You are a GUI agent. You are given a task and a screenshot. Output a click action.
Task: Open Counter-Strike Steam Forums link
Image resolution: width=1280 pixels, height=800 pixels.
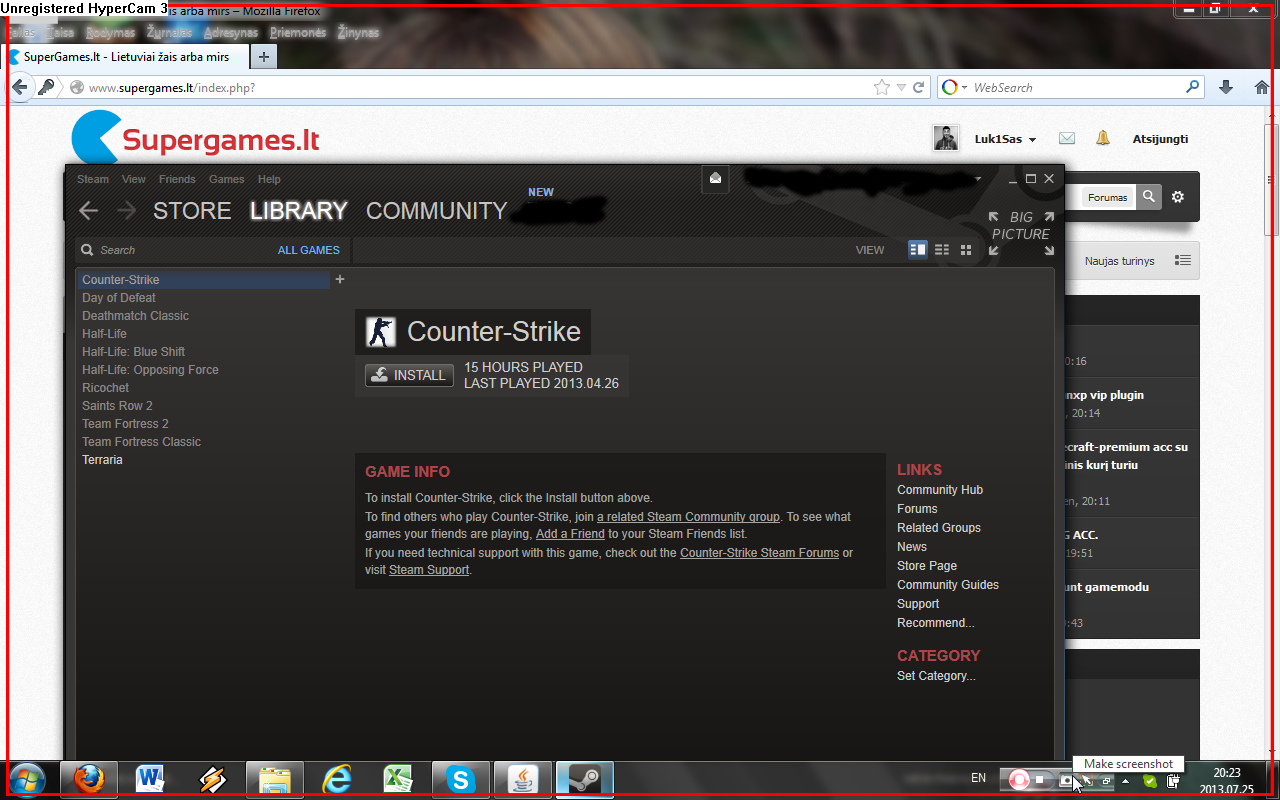pos(759,553)
